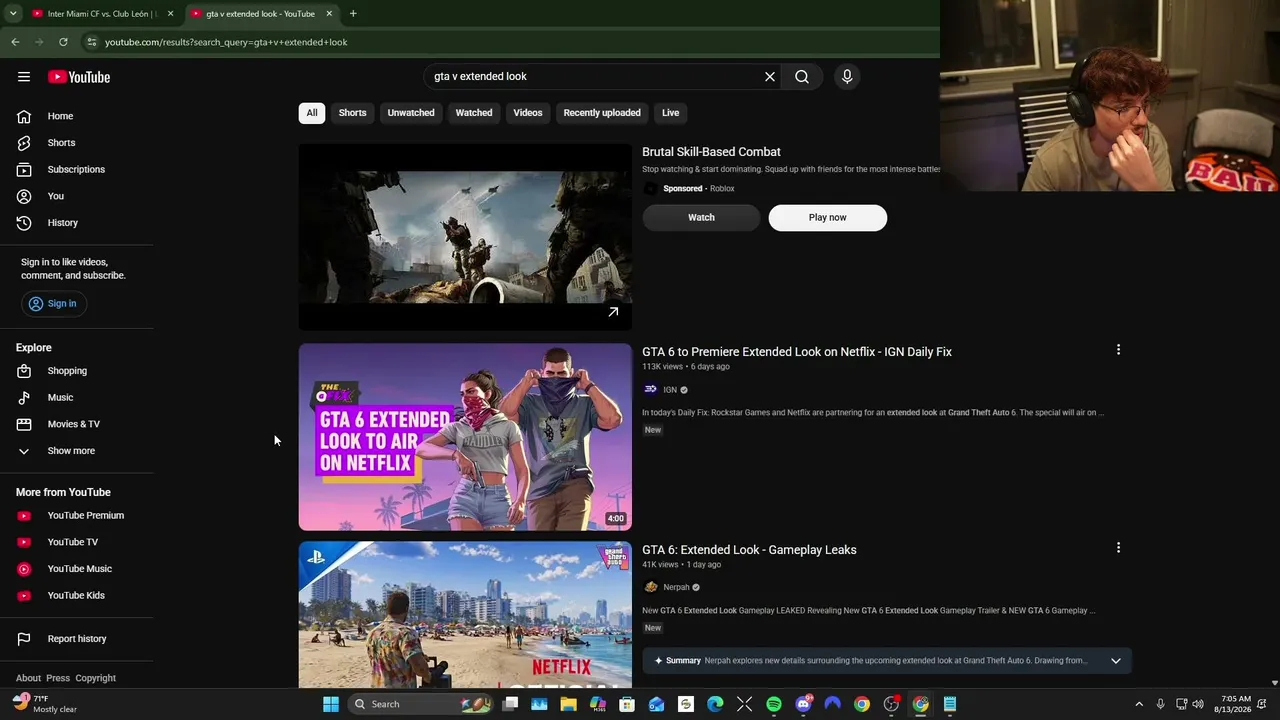This screenshot has width=1280, height=720.
Task: Click Play now on the sponsored ad
Action: click(827, 218)
